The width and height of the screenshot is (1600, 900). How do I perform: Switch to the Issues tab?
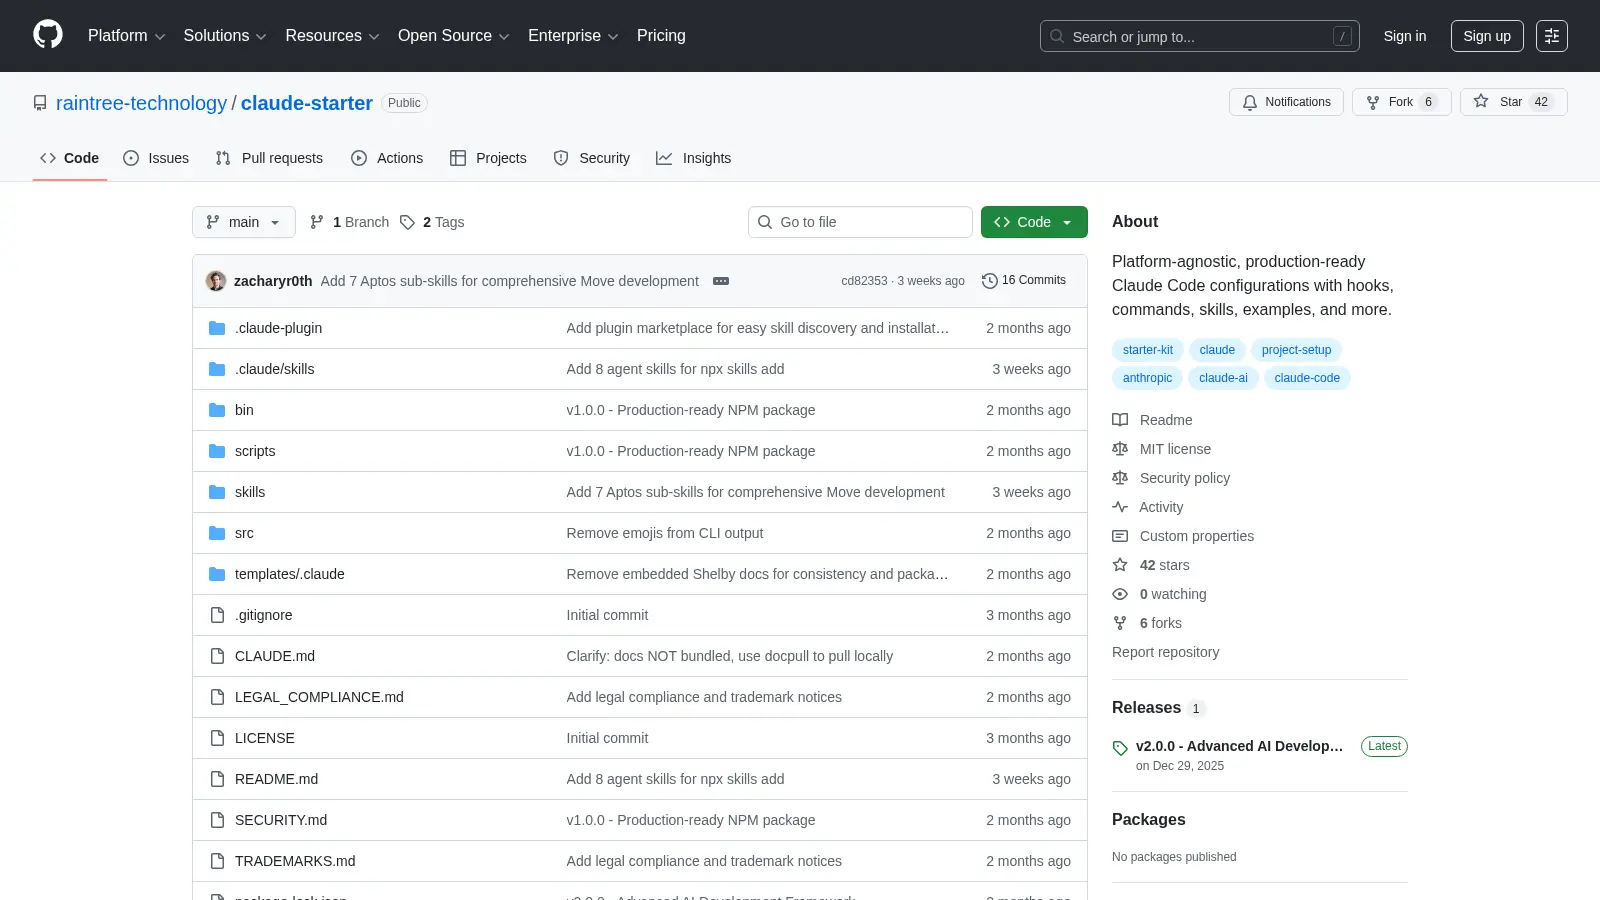[156, 158]
